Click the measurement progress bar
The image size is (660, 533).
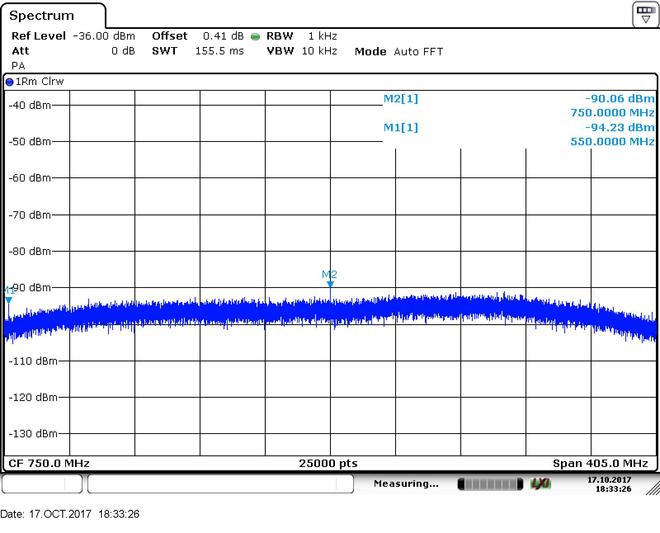[490, 484]
